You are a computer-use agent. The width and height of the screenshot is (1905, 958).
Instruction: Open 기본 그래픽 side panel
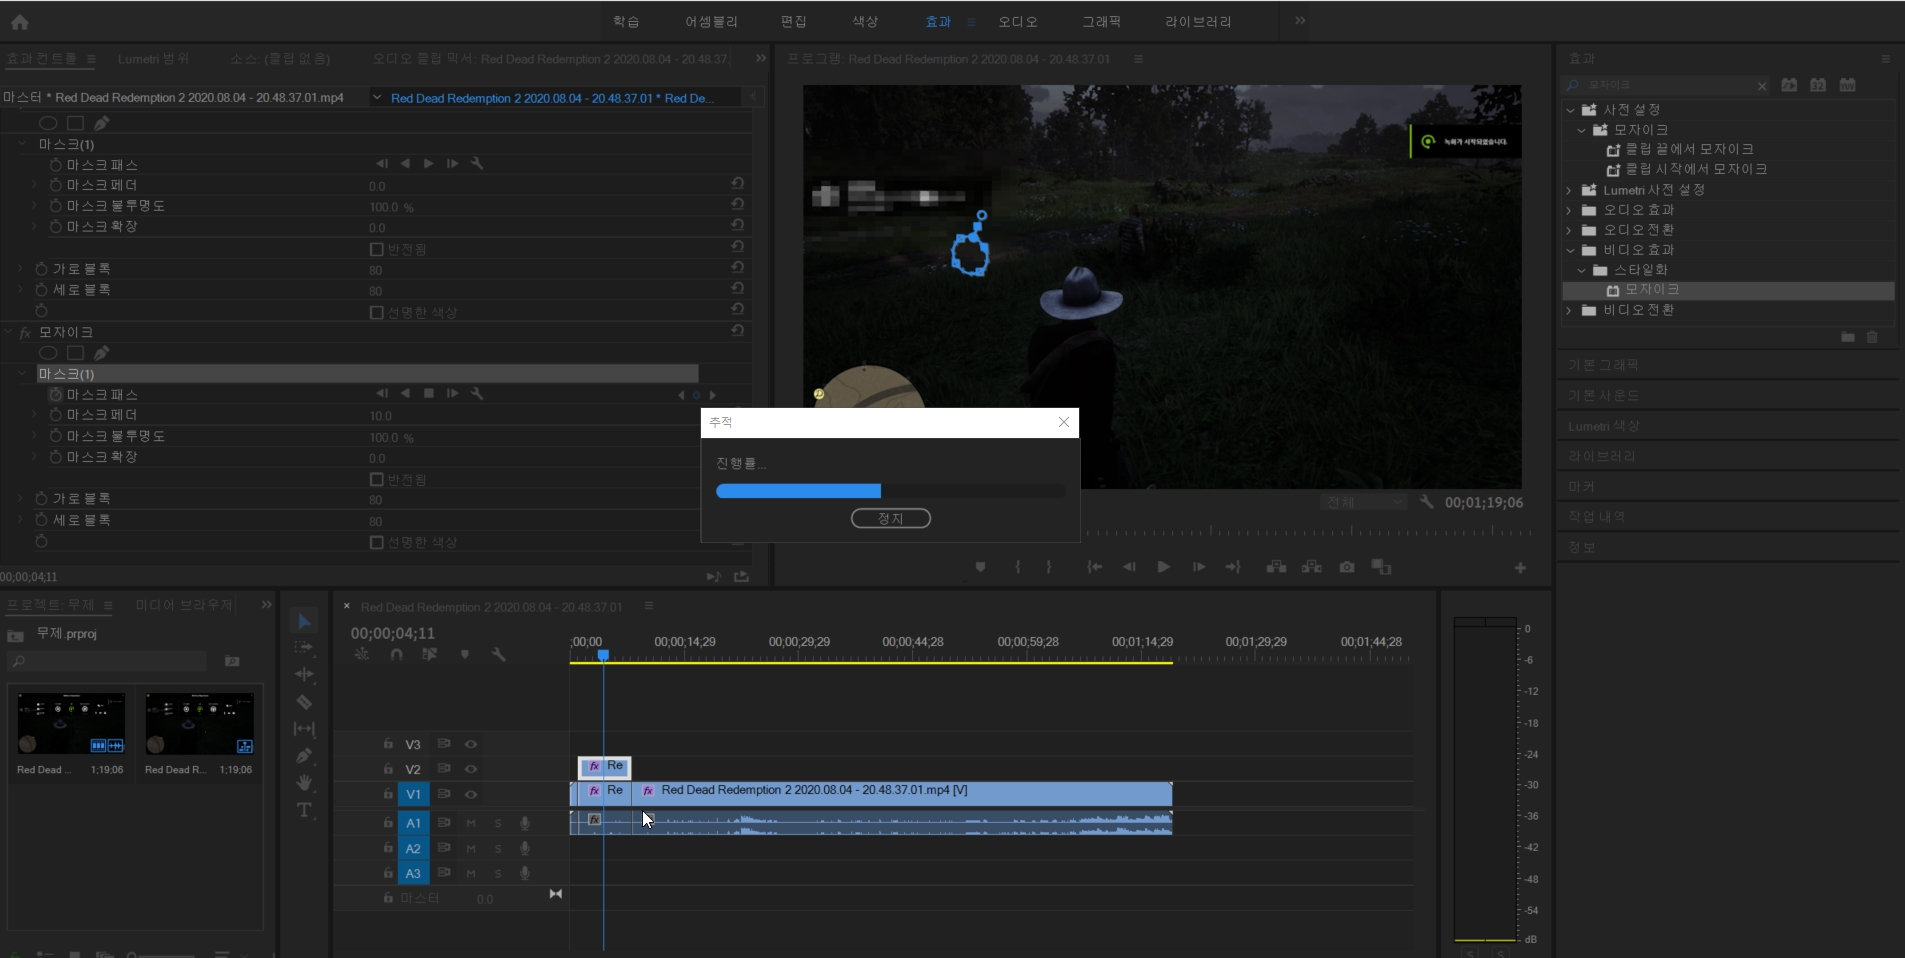(1603, 365)
